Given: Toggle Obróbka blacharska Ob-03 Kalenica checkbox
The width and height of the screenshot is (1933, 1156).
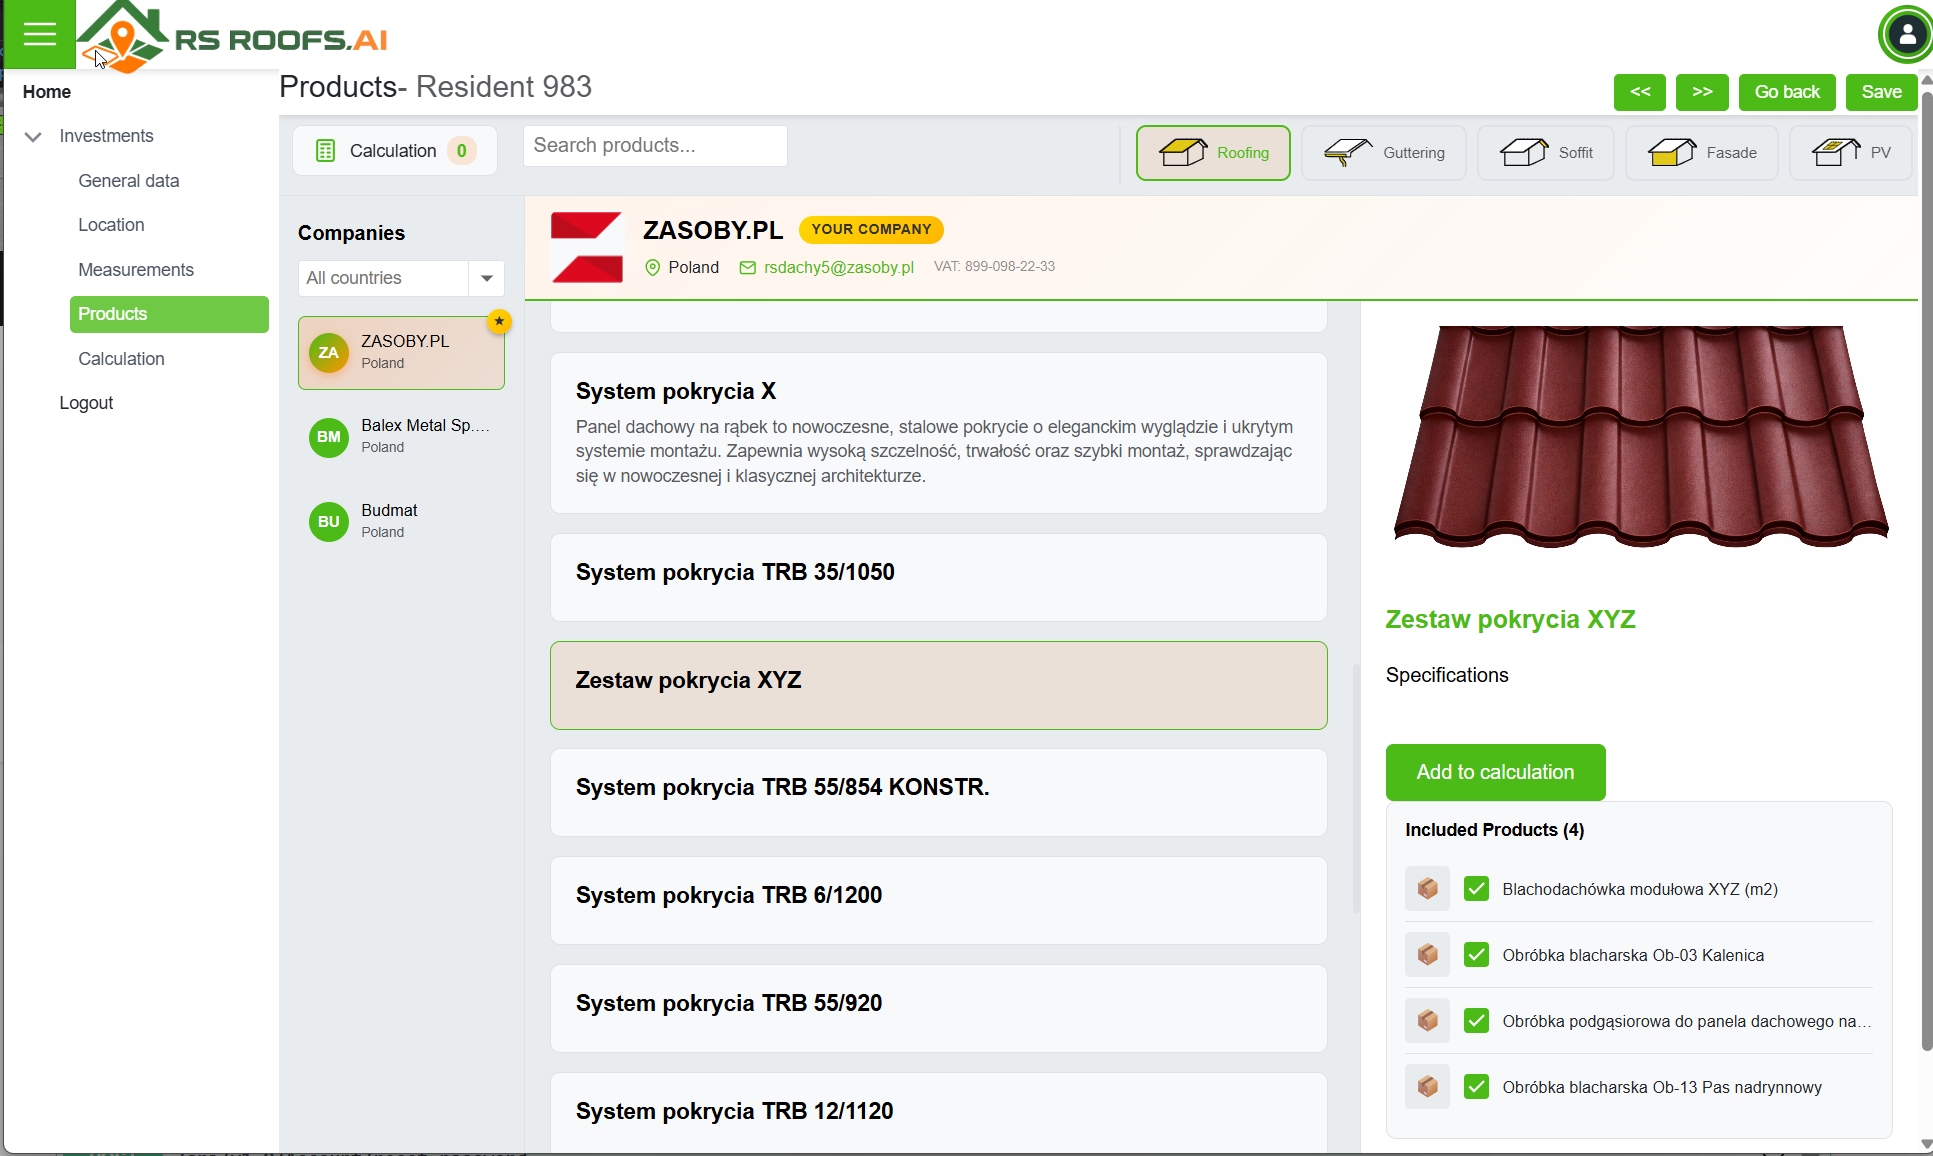Looking at the screenshot, I should tap(1476, 955).
